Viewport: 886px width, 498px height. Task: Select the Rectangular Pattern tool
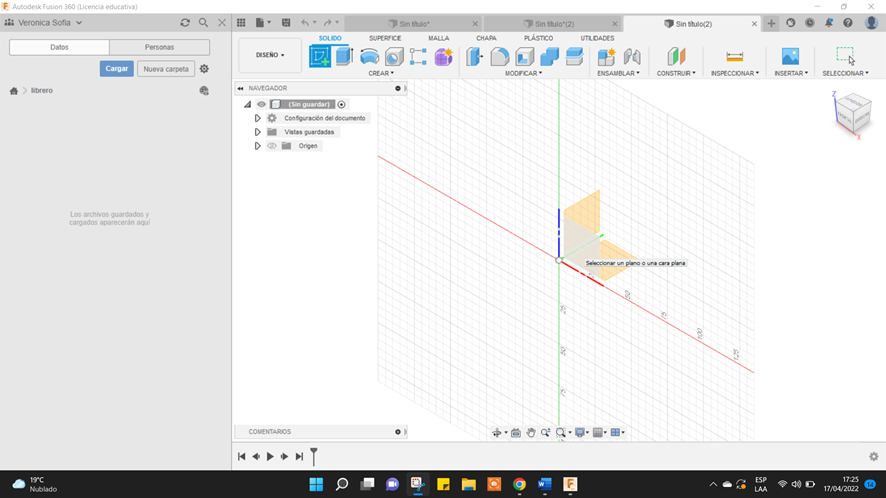[418, 57]
